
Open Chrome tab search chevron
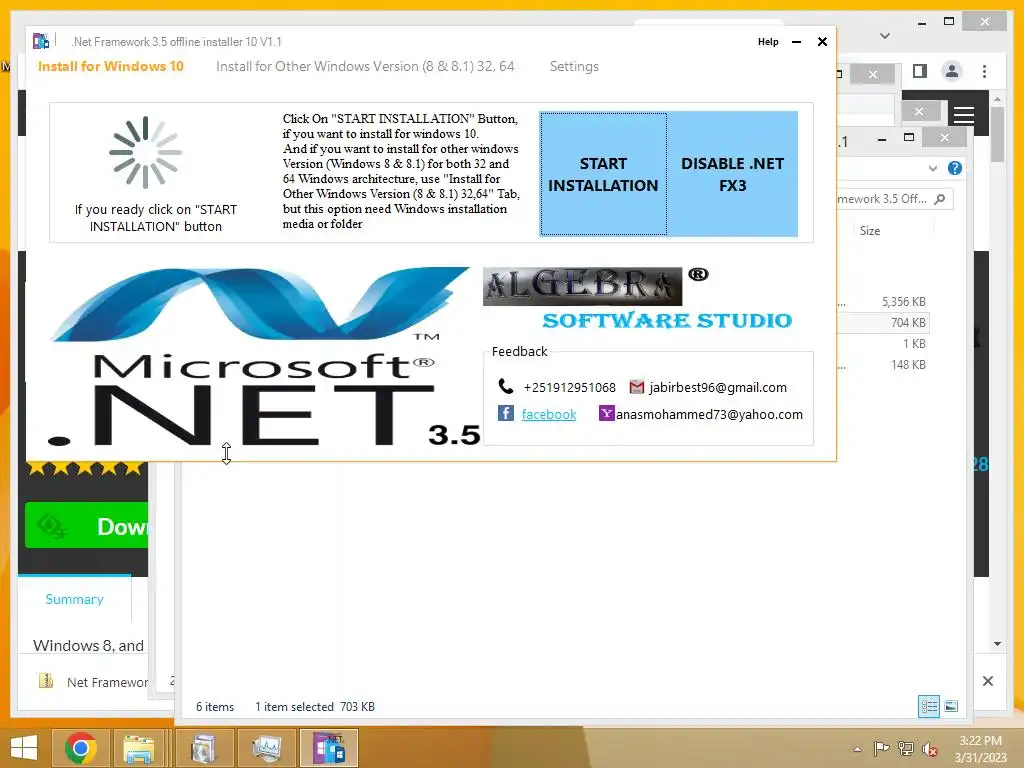point(884,36)
